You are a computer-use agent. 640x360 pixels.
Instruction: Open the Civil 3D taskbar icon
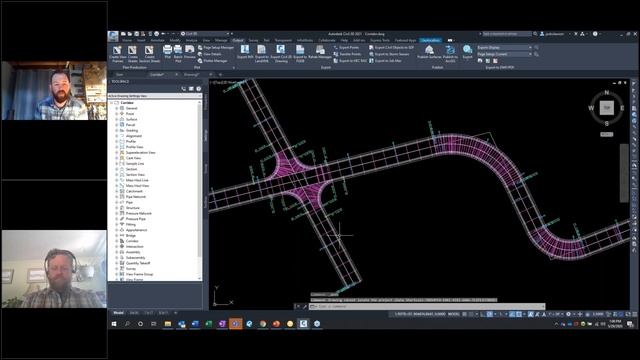[303, 324]
